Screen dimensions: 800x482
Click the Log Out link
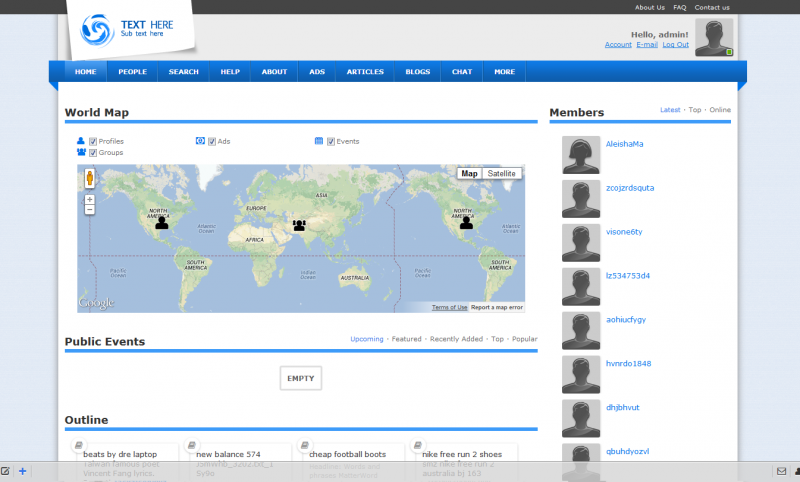pos(676,45)
